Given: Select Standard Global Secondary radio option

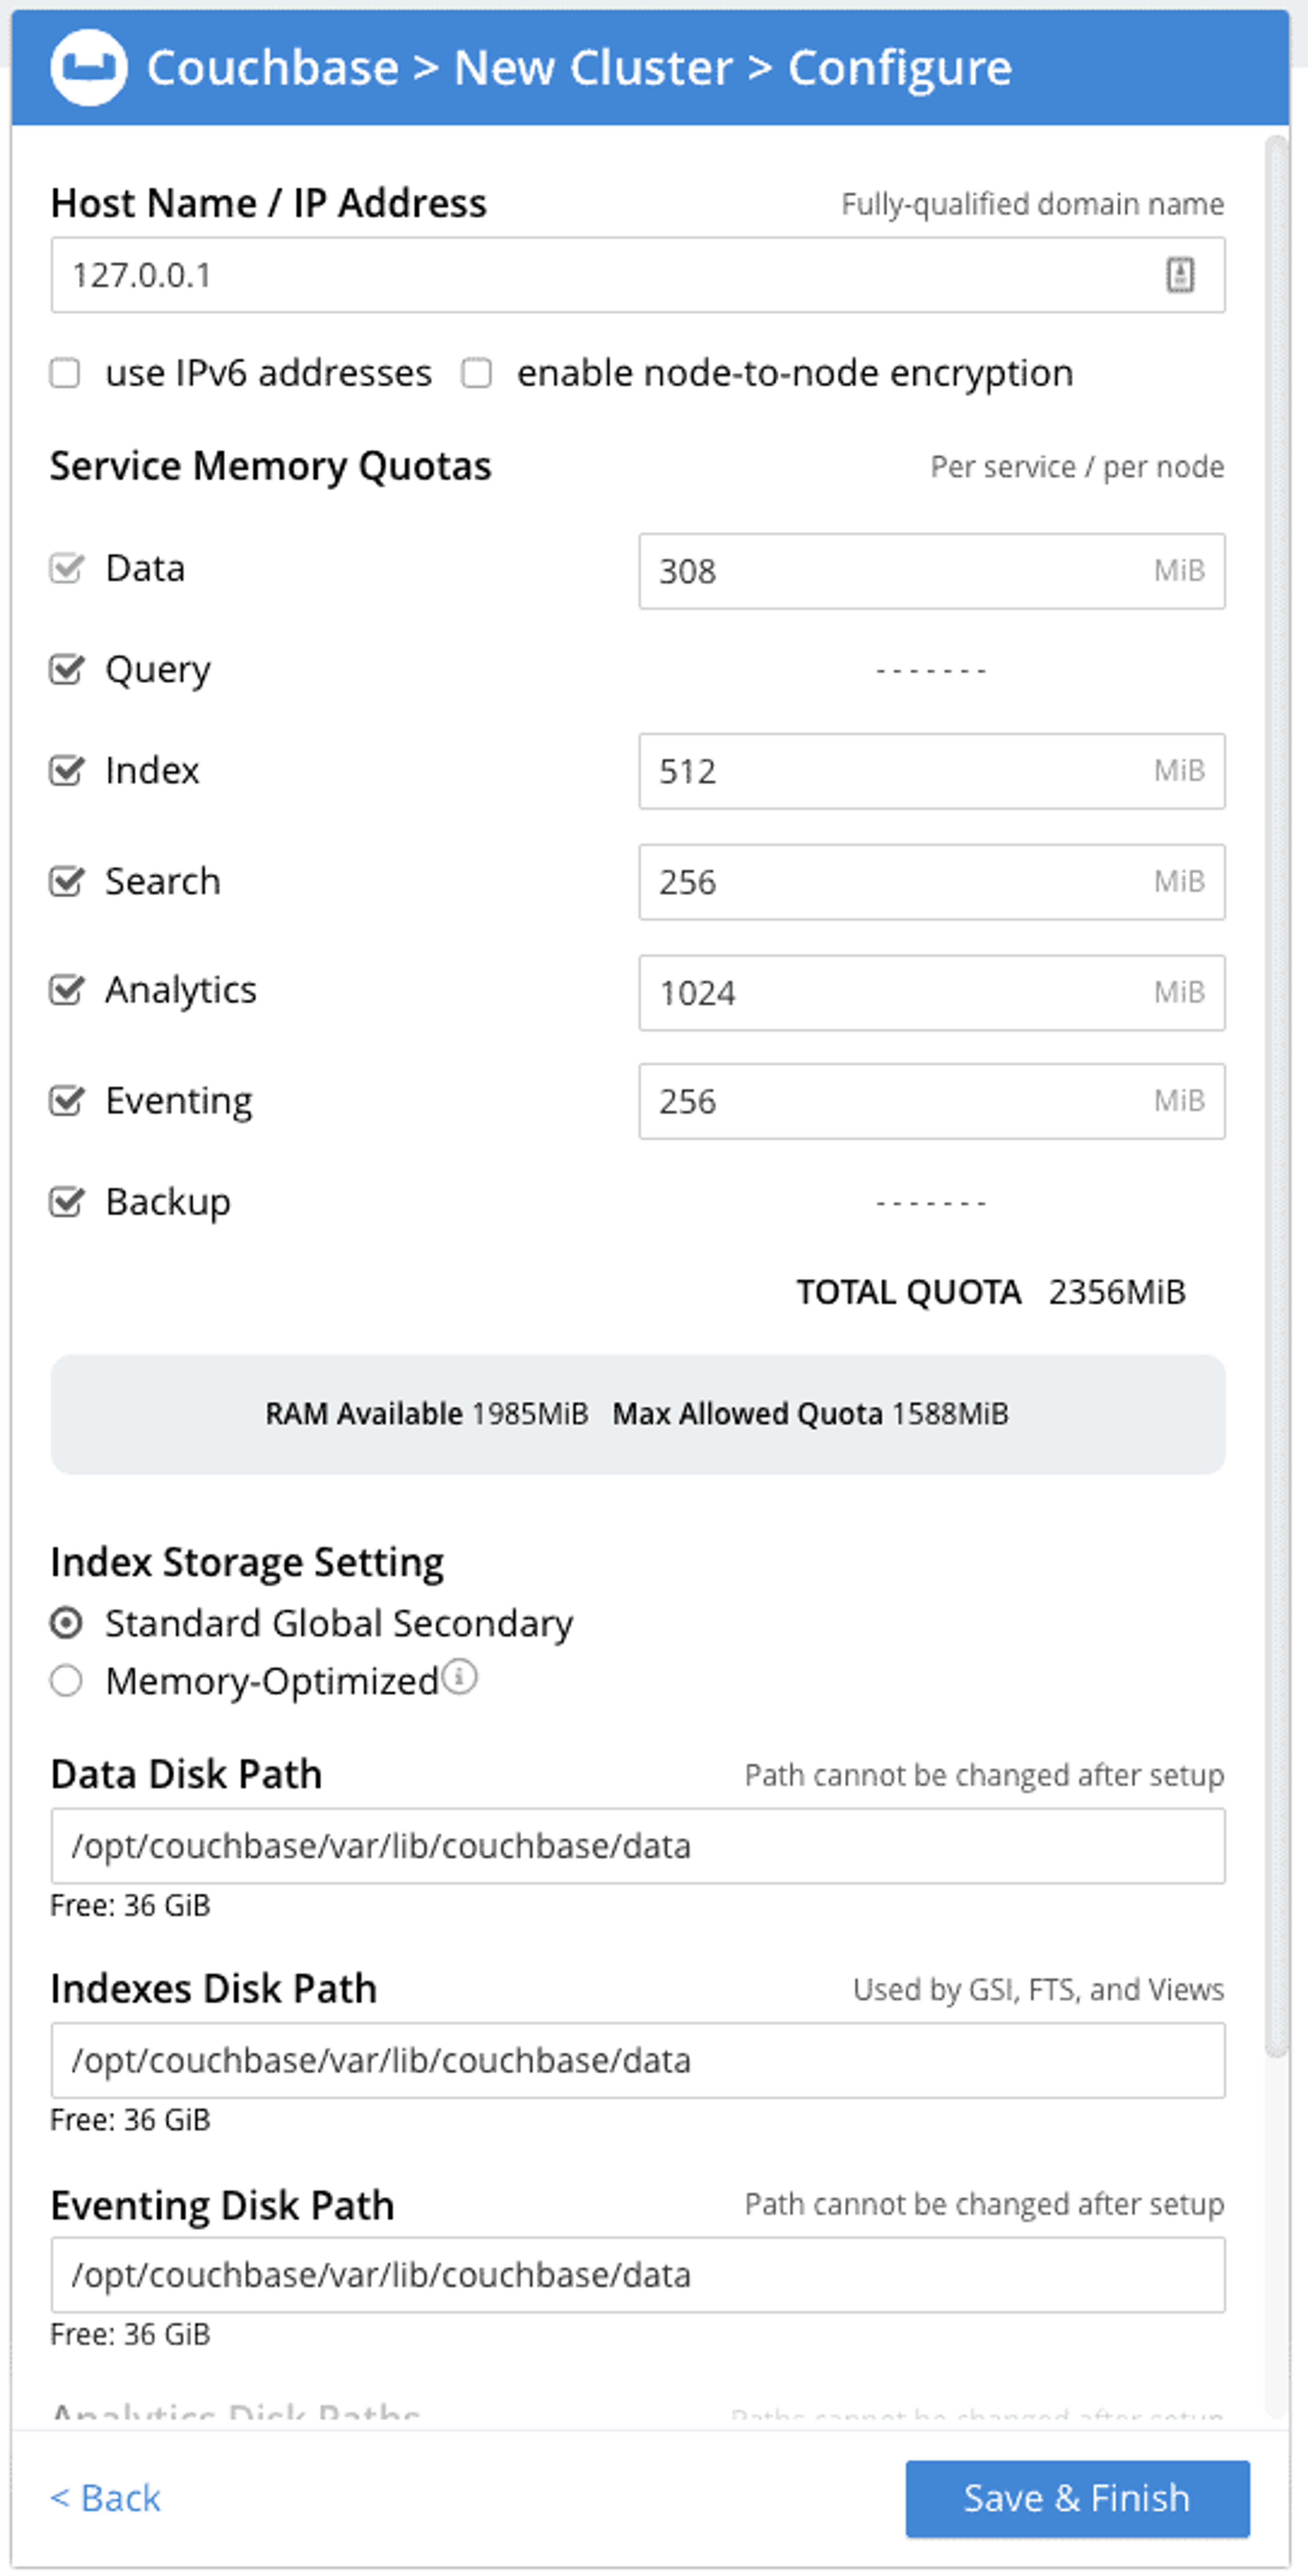Looking at the screenshot, I should tap(66, 1623).
